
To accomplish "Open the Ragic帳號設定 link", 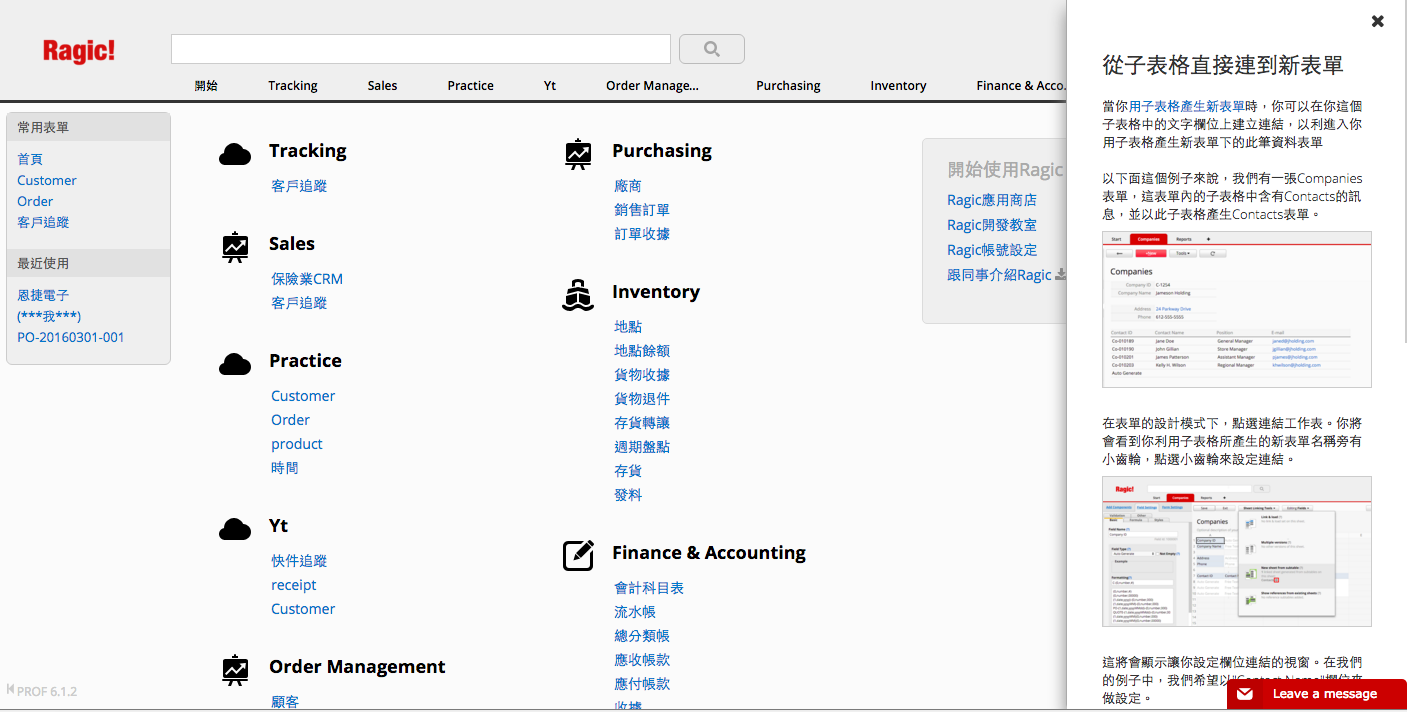I will [992, 250].
